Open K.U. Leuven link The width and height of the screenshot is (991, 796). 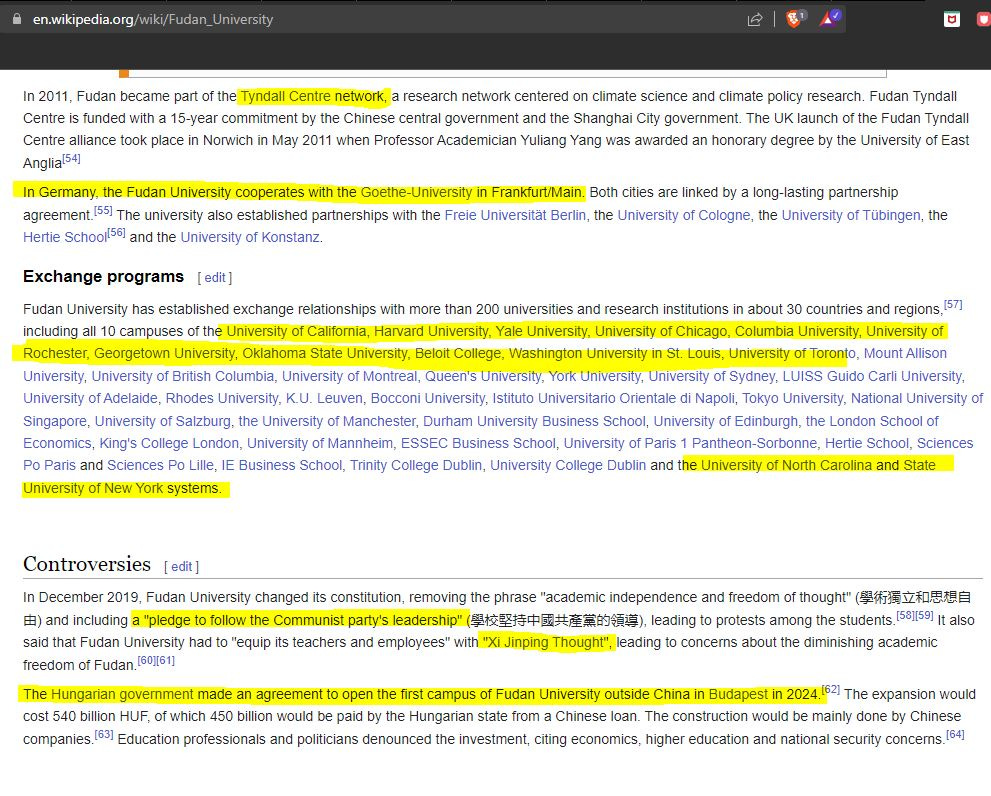[x=324, y=398]
